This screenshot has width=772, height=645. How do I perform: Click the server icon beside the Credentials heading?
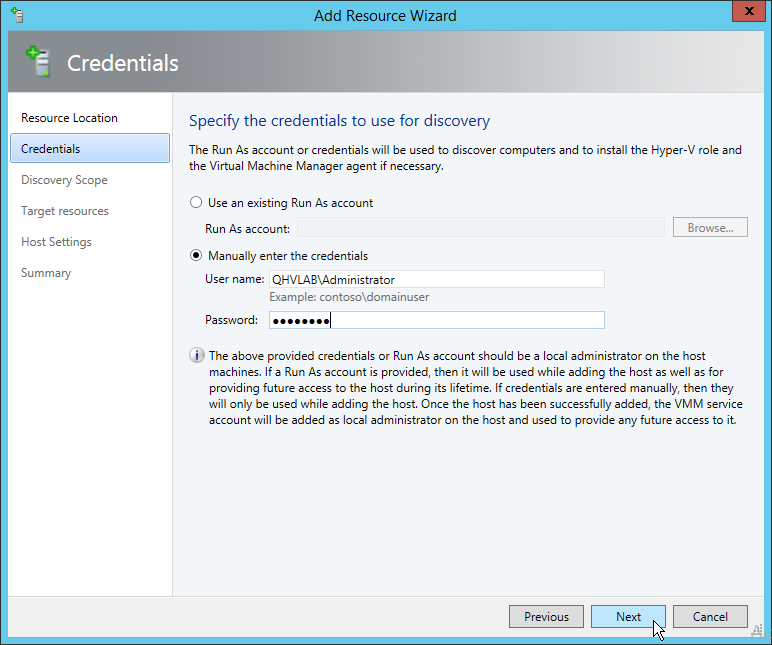tap(38, 63)
